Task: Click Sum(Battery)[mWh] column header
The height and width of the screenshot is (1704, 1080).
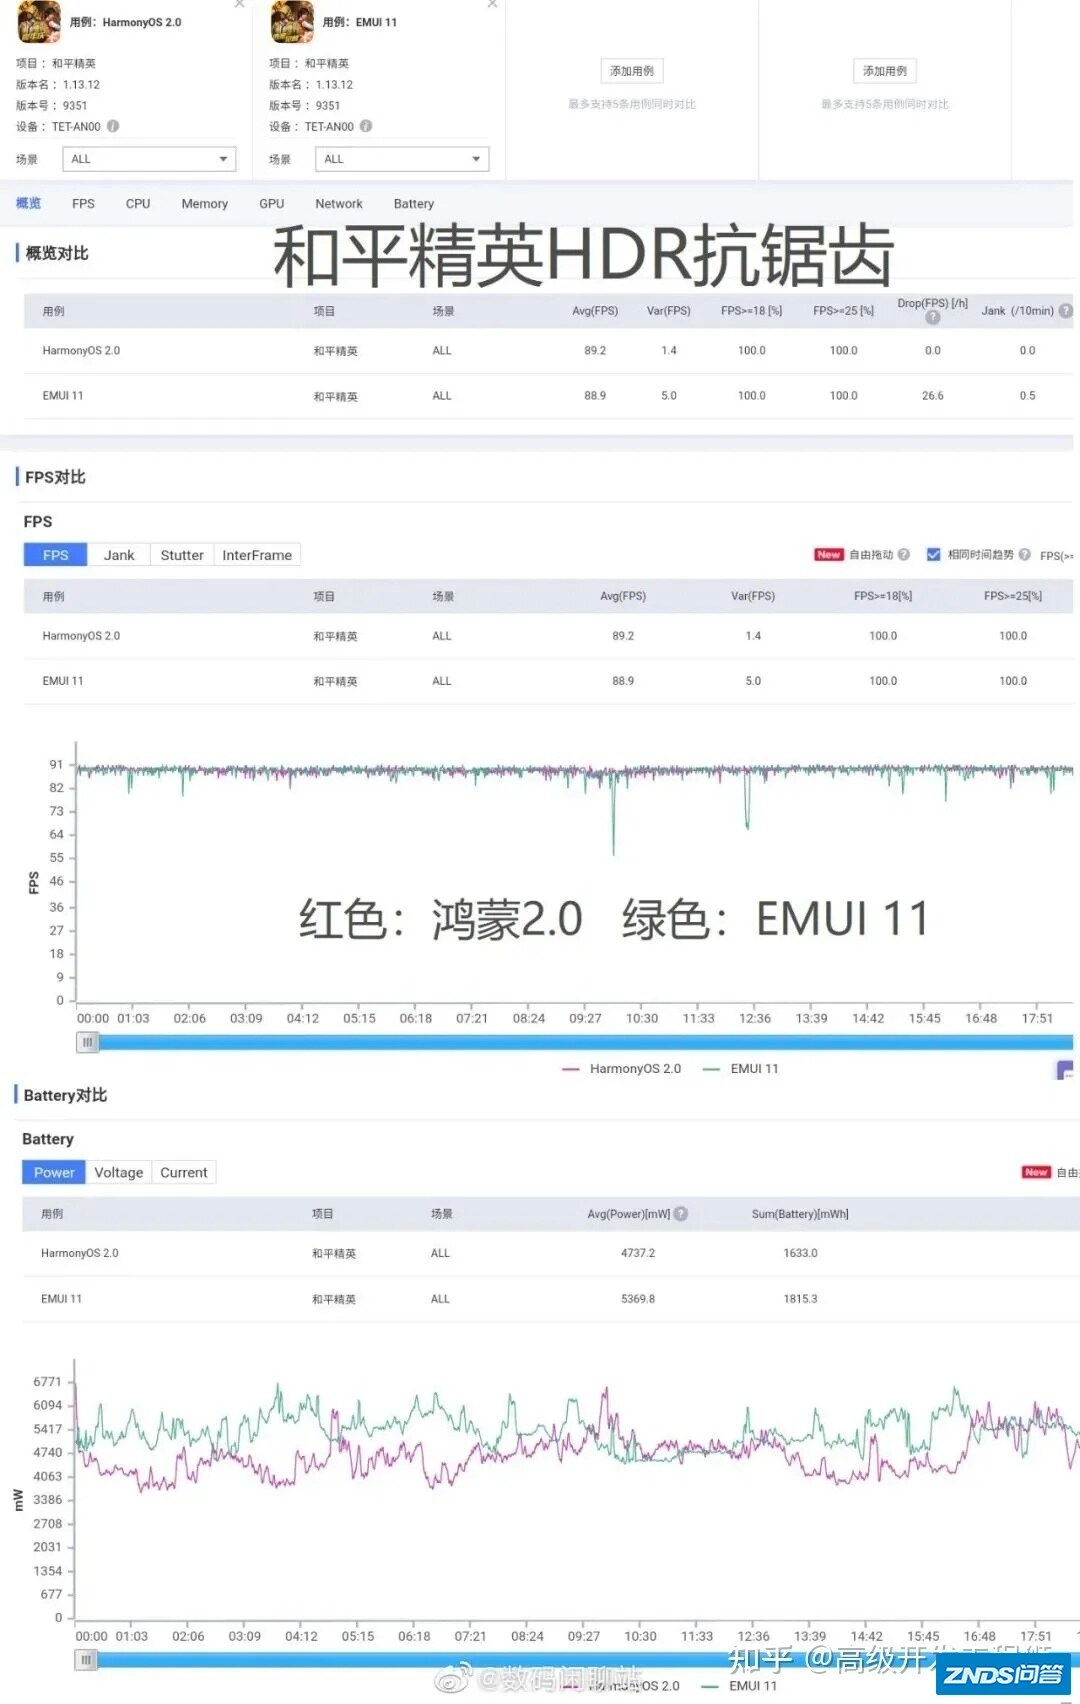Action: tap(800, 1214)
